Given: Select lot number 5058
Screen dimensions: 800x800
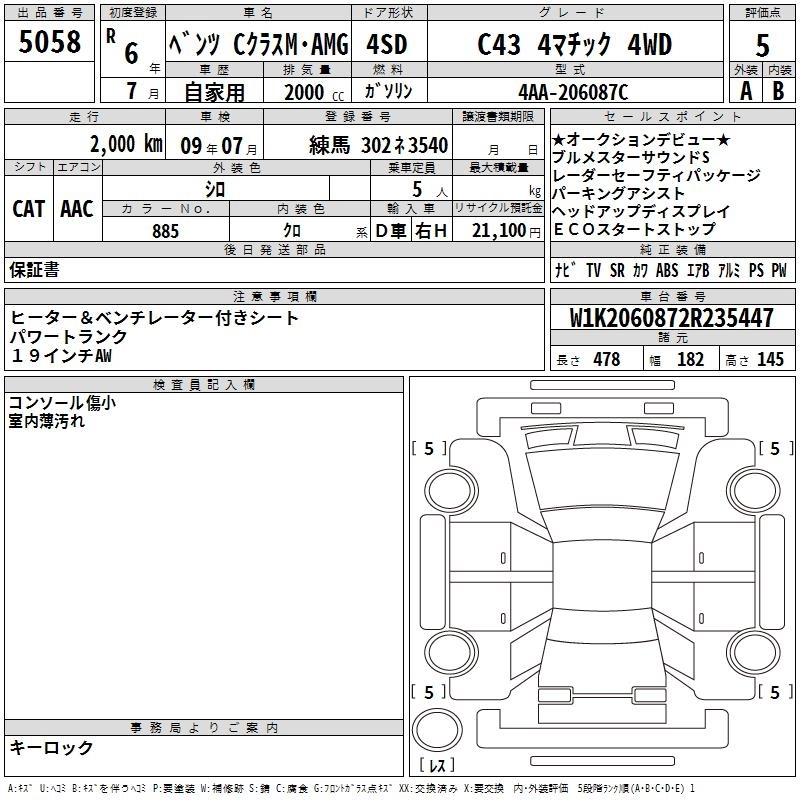Looking at the screenshot, I should (x=50, y=44).
